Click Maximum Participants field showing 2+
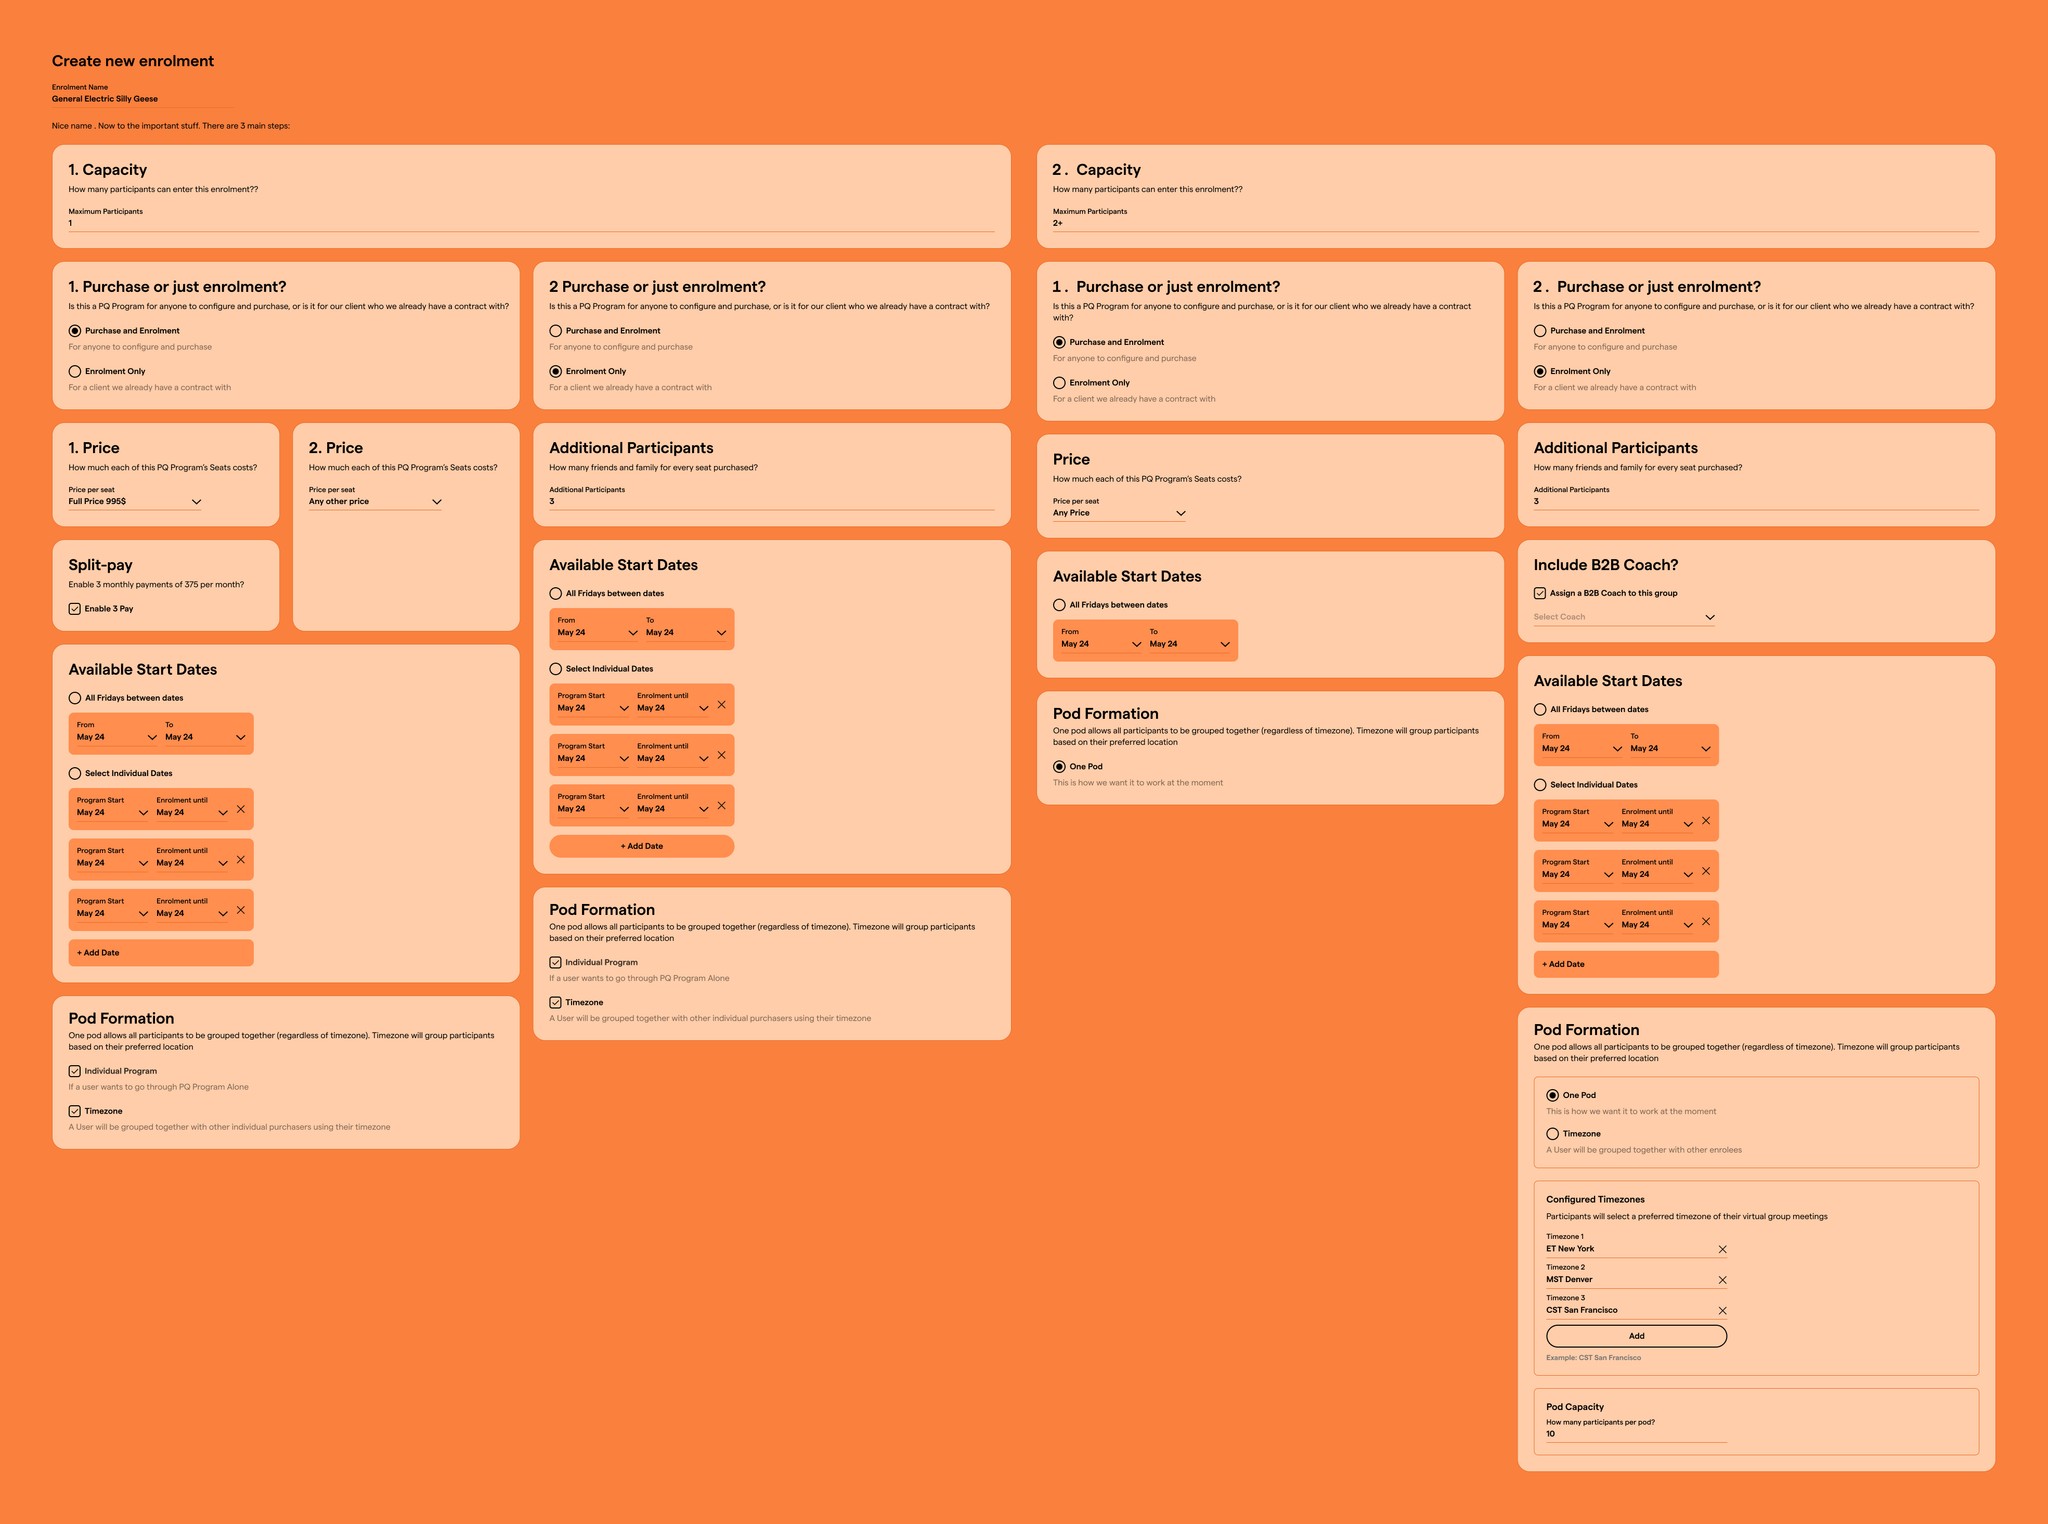 pyautogui.click(x=1515, y=223)
